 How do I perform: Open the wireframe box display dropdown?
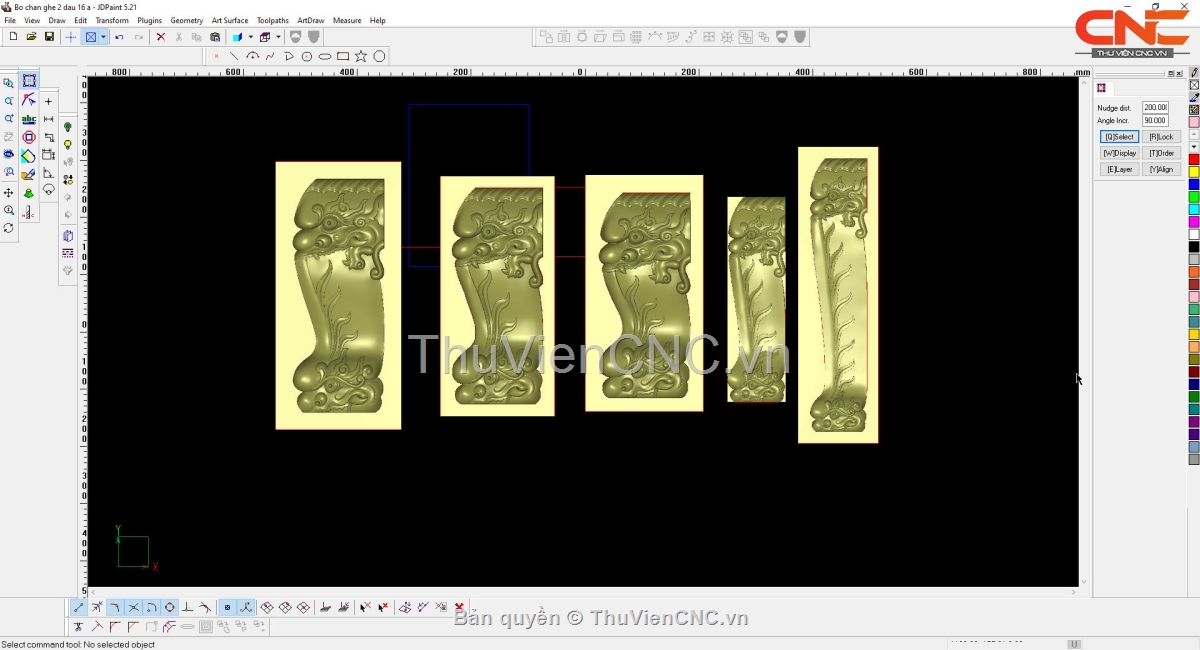(278, 37)
